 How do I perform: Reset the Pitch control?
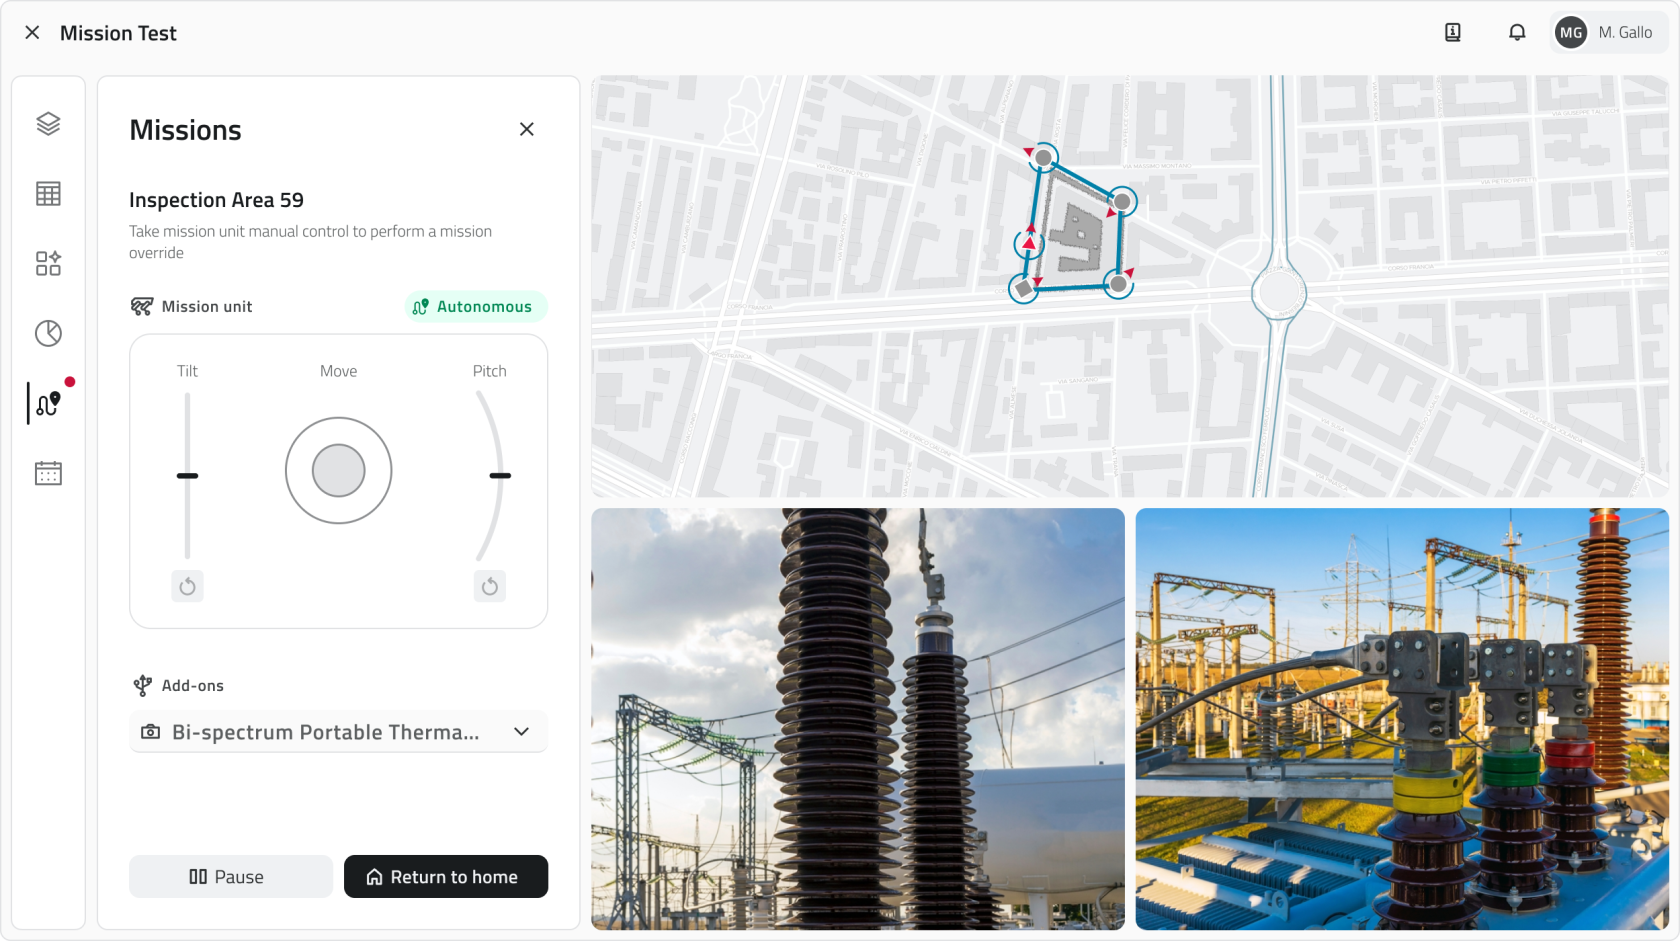(x=489, y=586)
